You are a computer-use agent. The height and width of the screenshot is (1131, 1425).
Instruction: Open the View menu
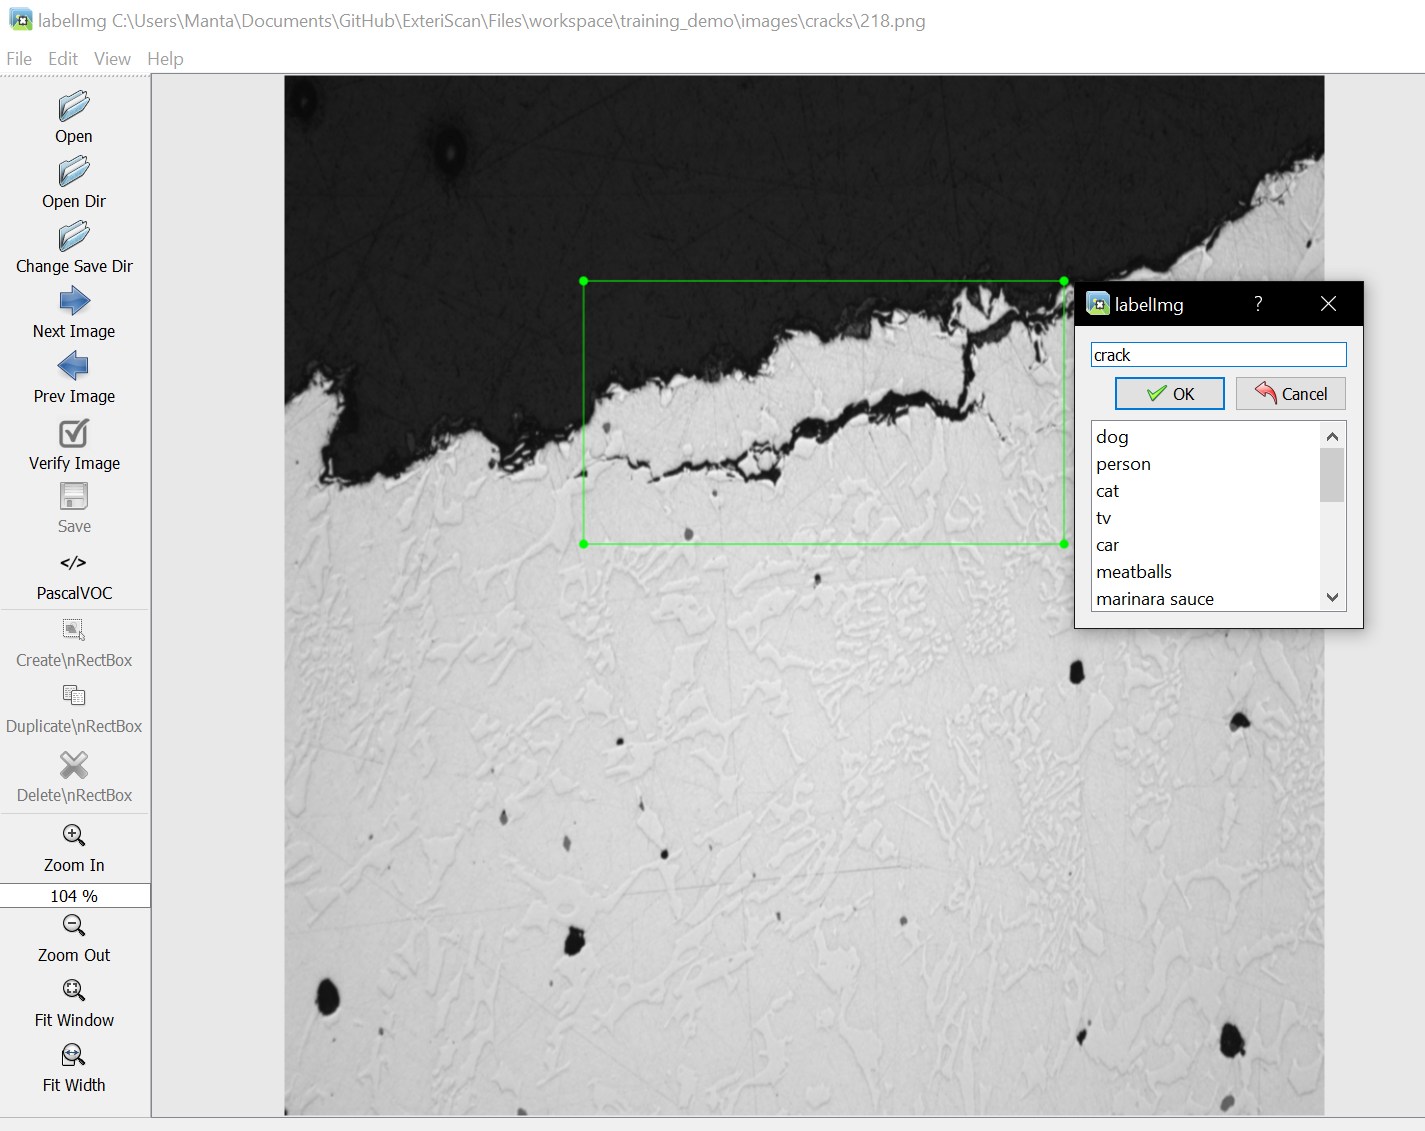(x=112, y=59)
